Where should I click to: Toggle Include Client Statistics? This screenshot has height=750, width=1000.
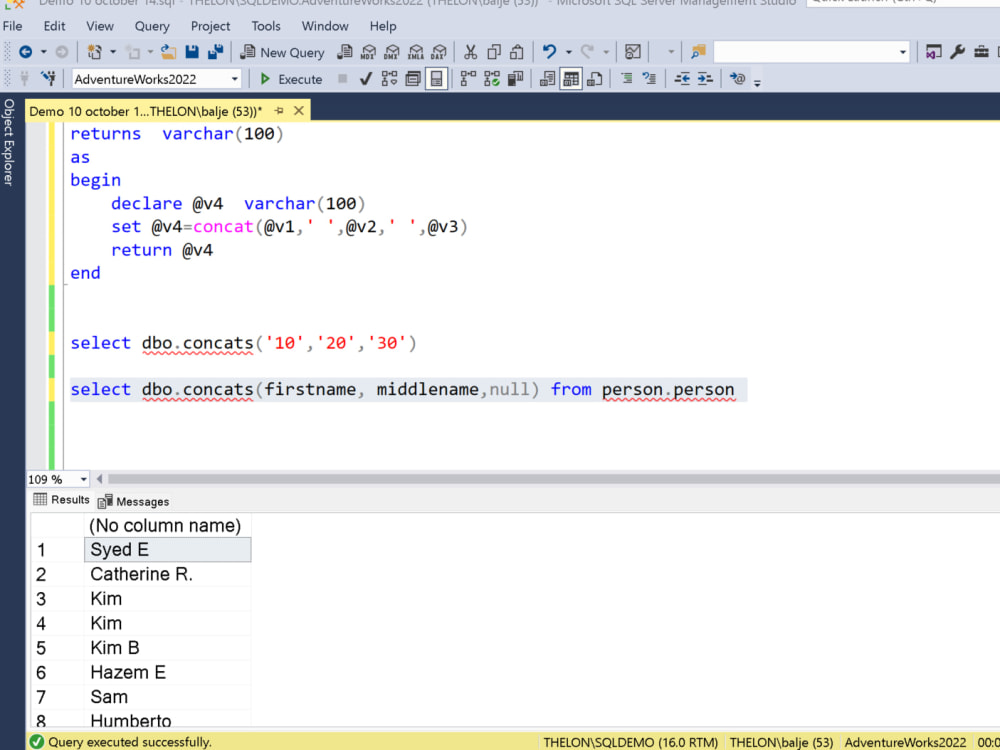click(x=515, y=79)
